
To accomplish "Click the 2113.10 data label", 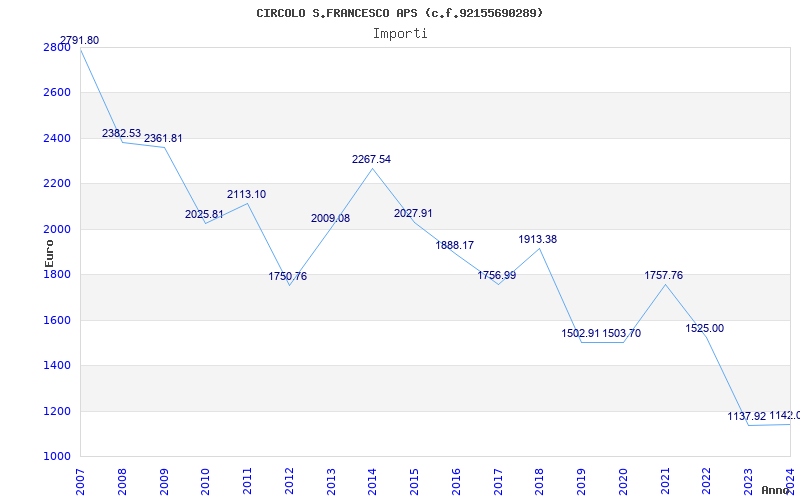I will coord(246,194).
